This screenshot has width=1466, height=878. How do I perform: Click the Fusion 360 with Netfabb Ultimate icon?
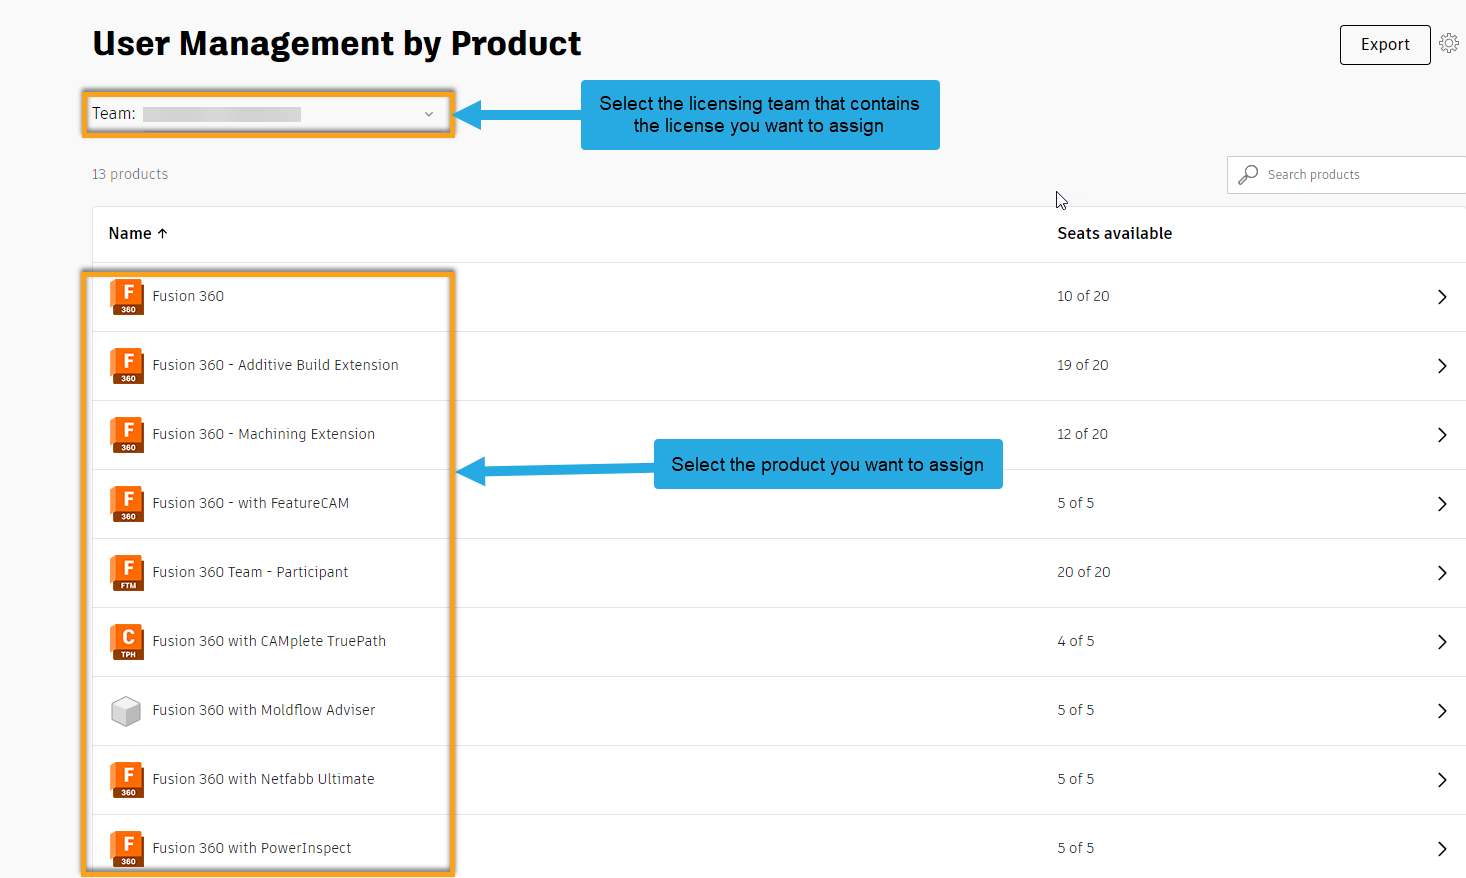pos(126,779)
